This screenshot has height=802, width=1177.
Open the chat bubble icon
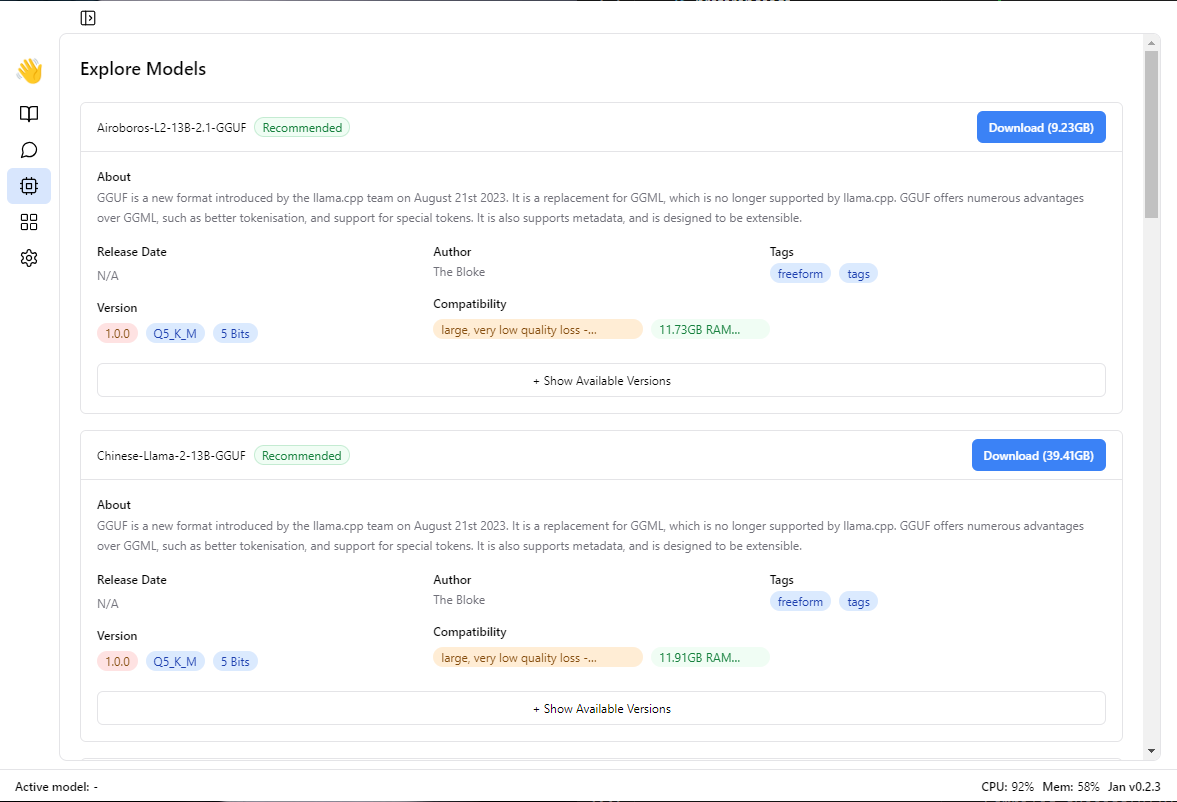29,150
